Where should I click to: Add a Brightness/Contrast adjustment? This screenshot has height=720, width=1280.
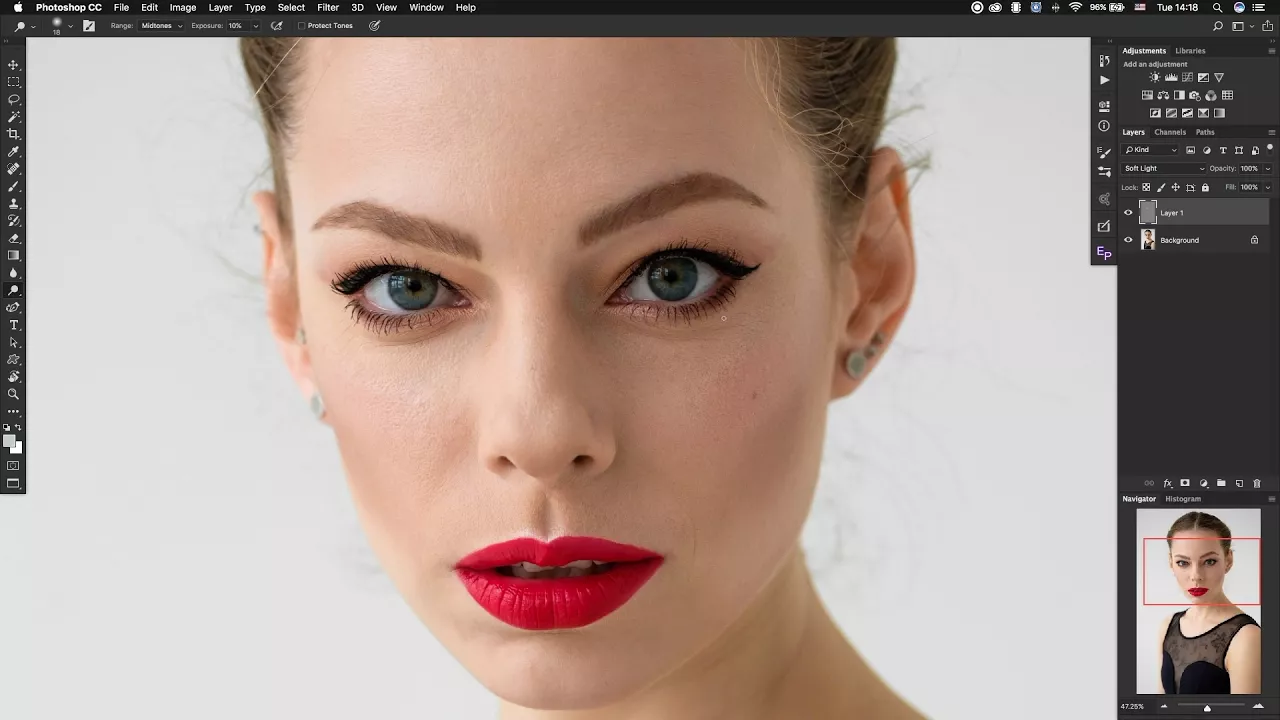coord(1155,77)
